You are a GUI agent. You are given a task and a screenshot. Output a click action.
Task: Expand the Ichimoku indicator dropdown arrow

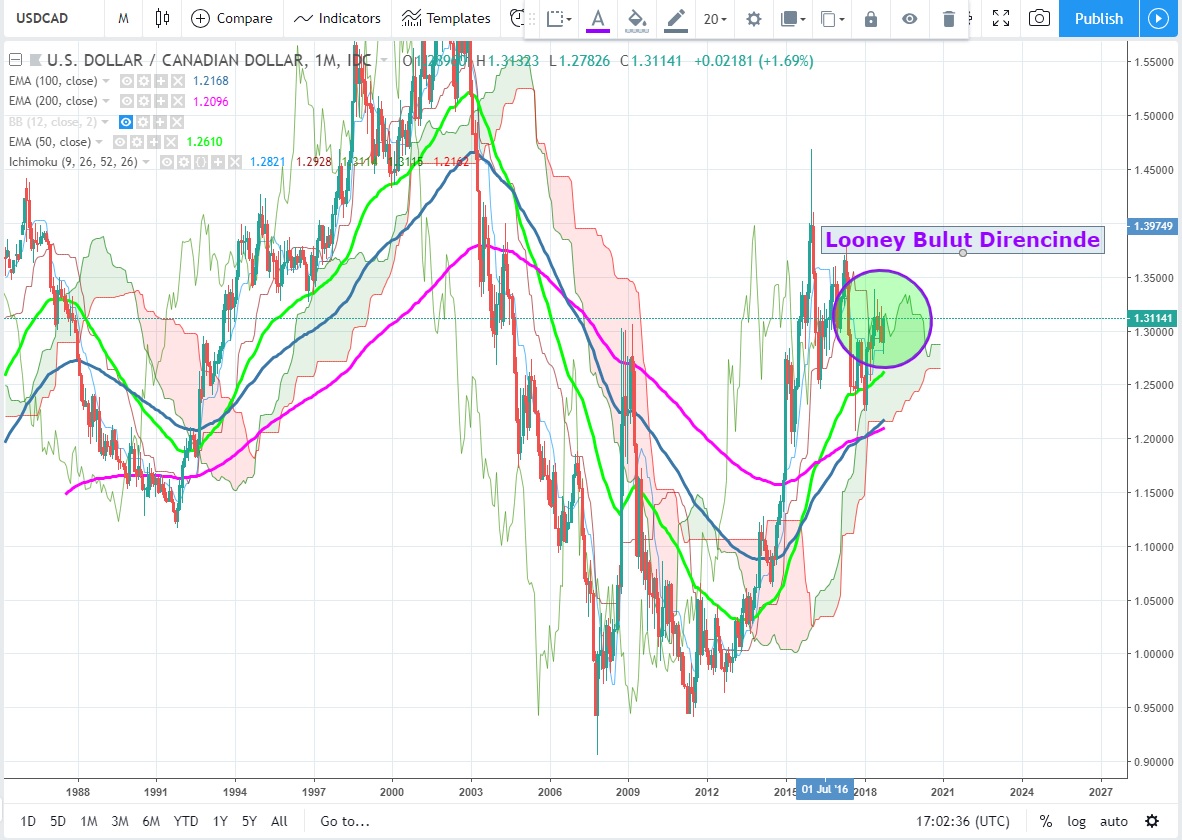(x=148, y=162)
